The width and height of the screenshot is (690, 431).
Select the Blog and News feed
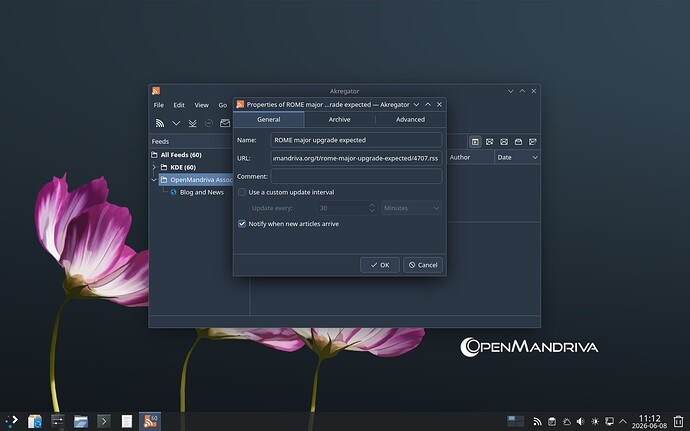click(x=202, y=192)
